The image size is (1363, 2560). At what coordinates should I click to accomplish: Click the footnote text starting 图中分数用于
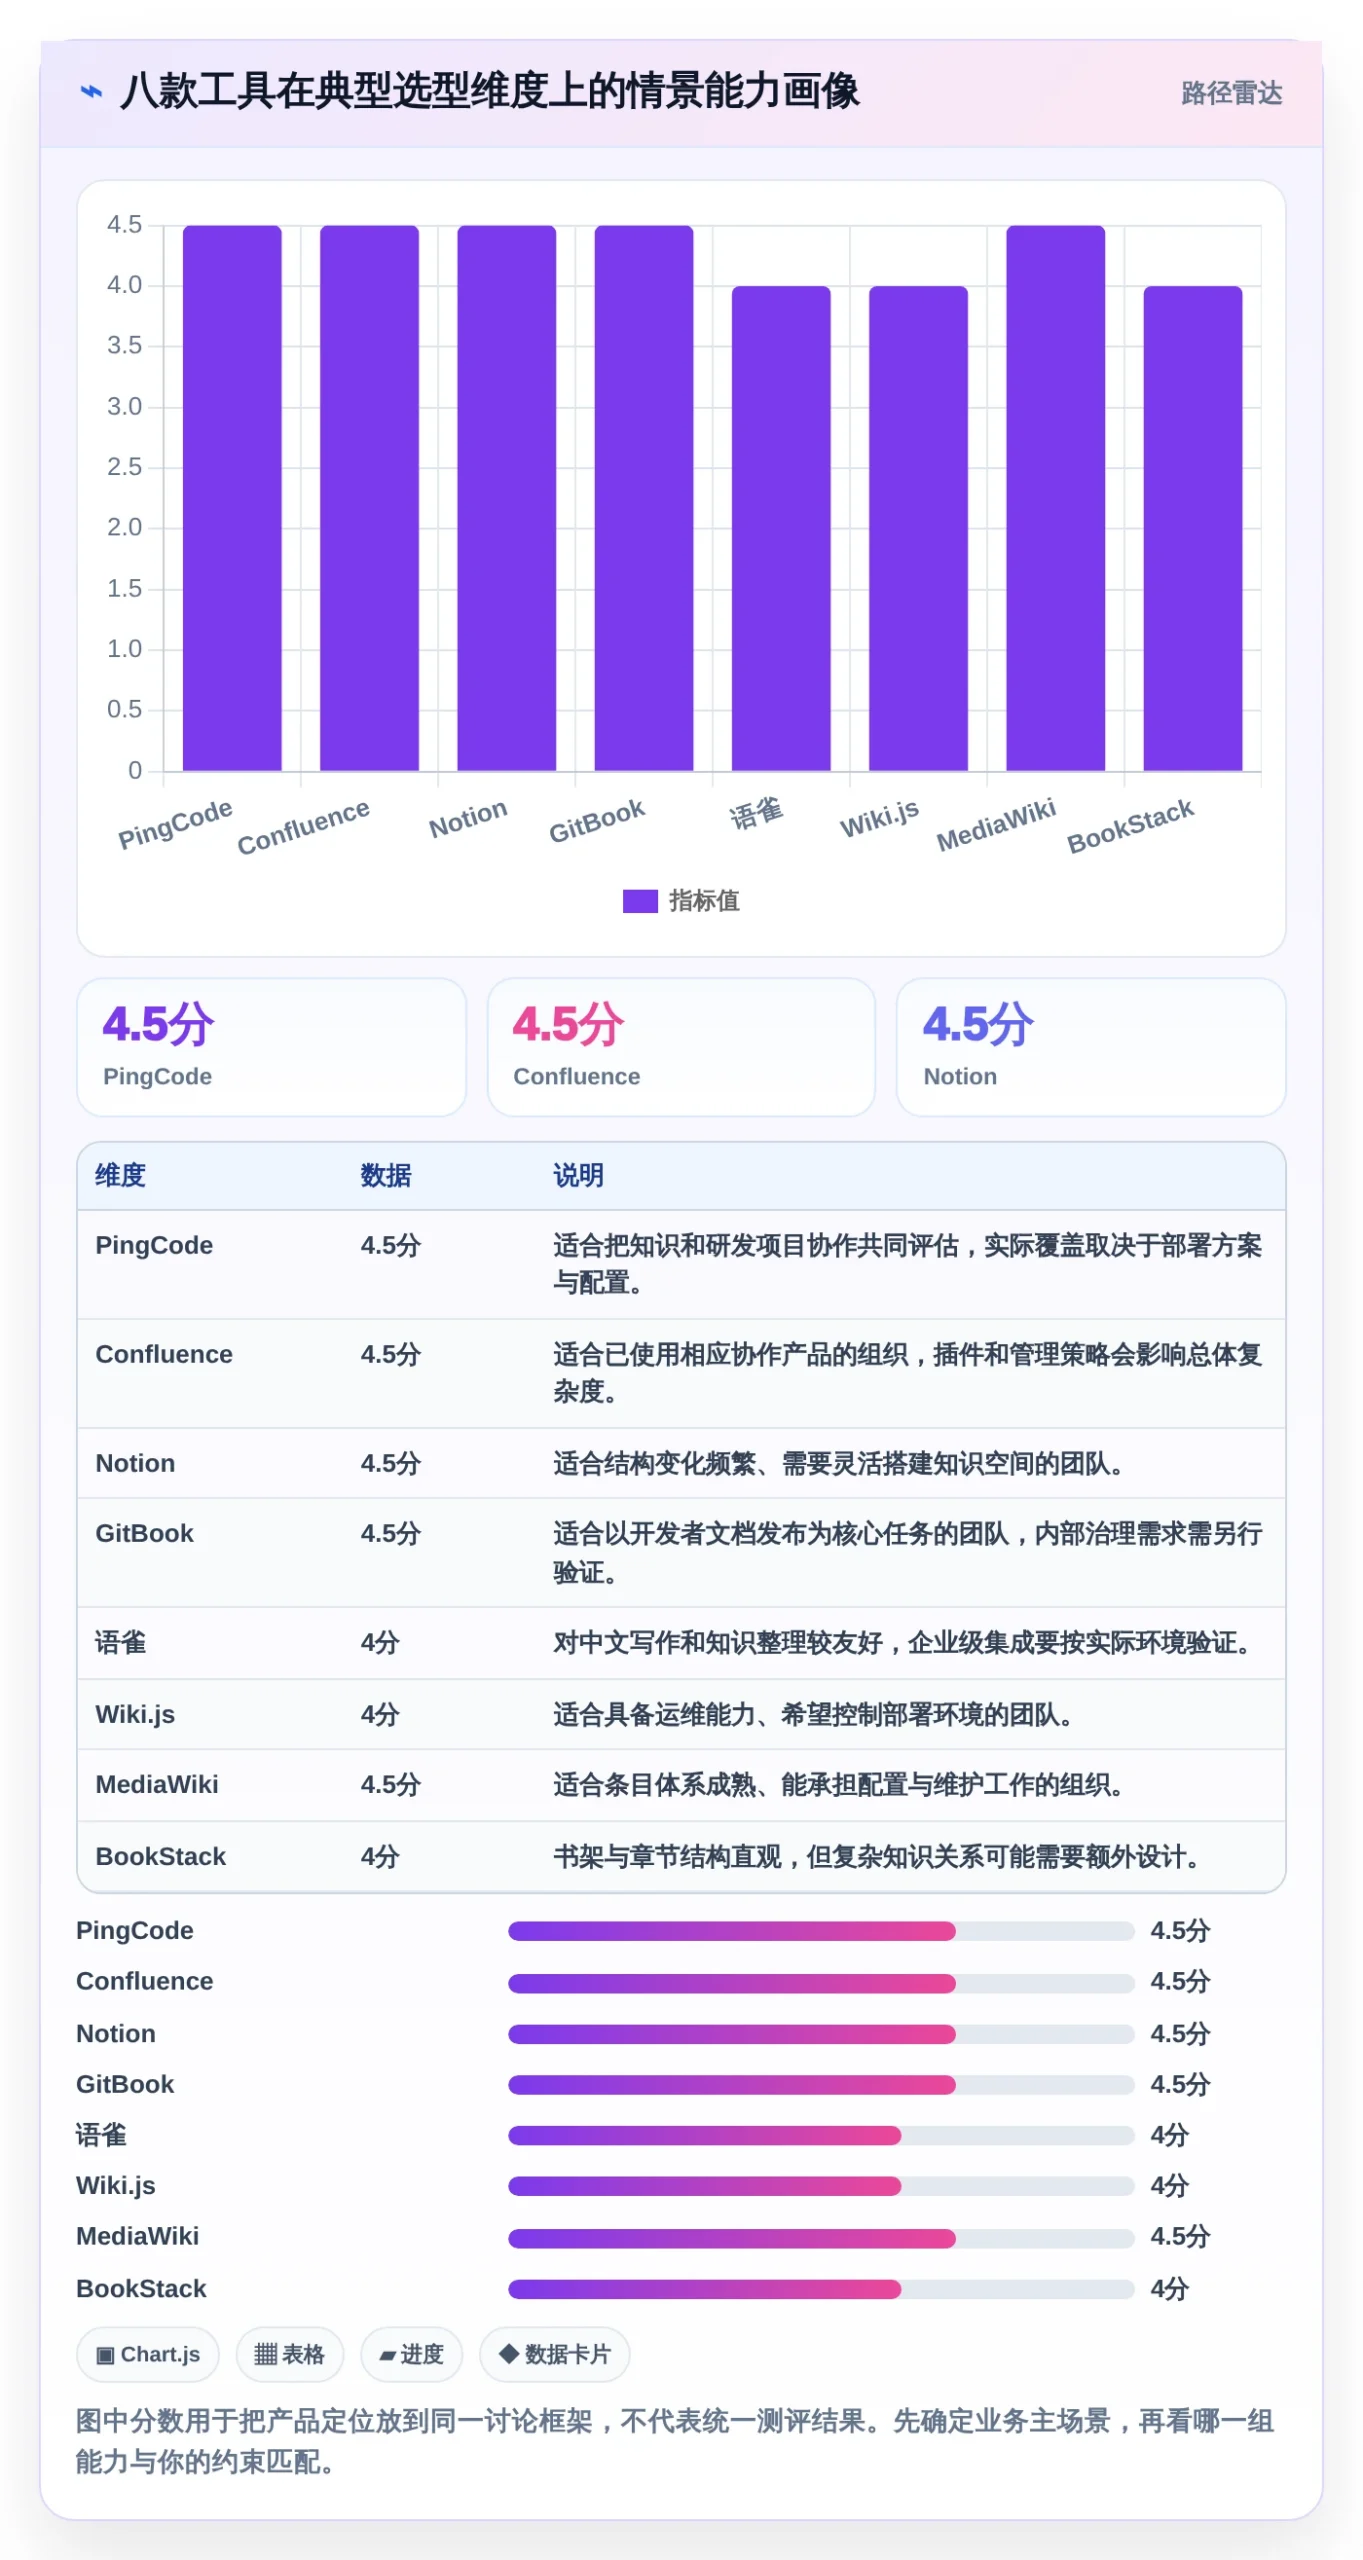675,2442
